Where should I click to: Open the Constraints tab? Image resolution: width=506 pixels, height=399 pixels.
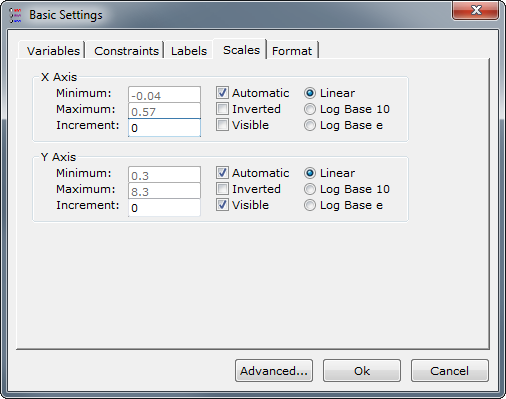(126, 51)
